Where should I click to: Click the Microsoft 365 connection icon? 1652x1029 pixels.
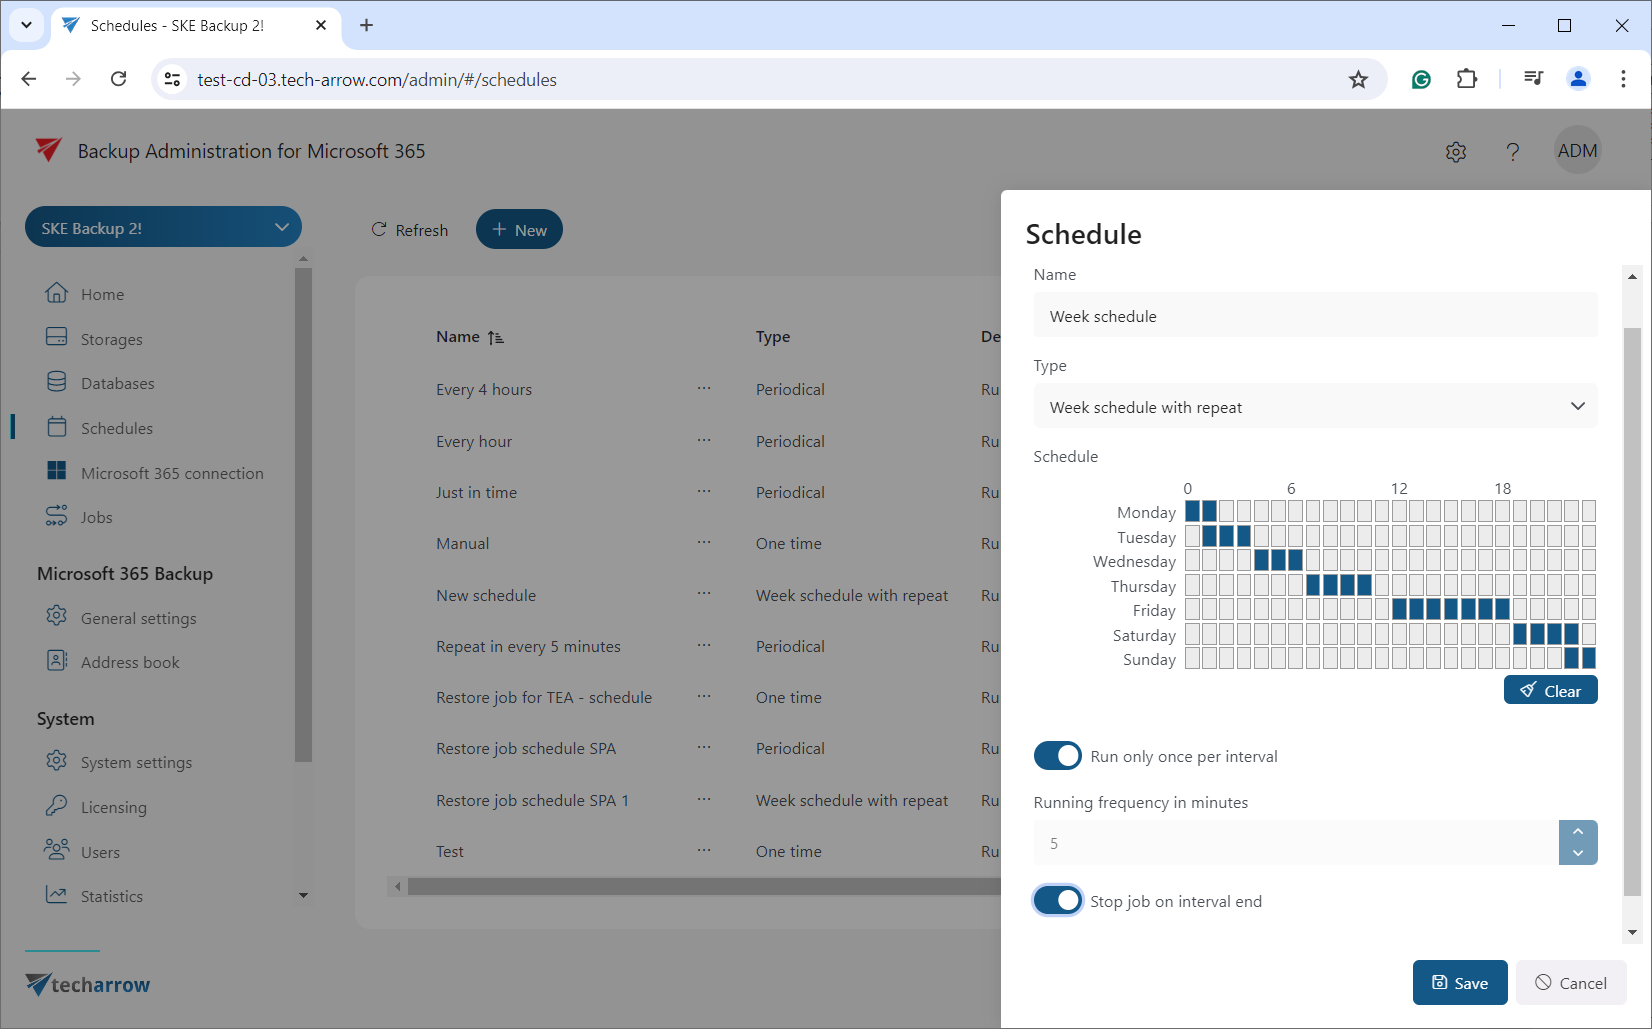[57, 472]
